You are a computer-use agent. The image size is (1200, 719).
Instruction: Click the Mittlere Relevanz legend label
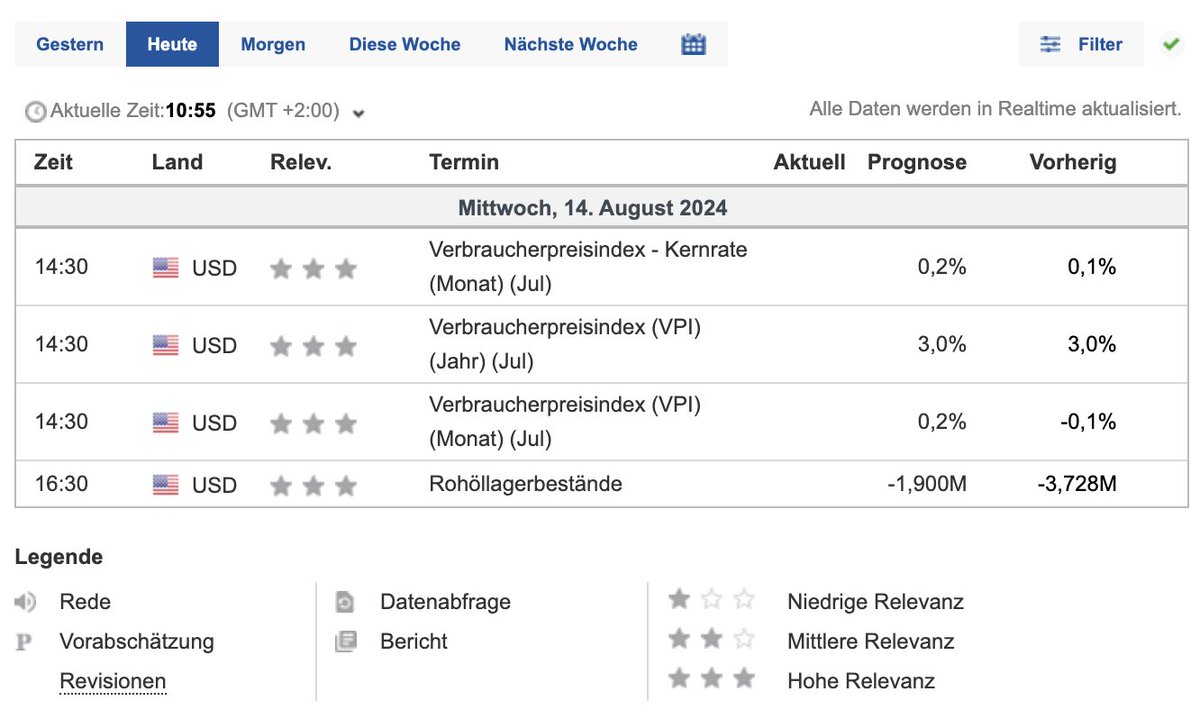coord(871,641)
